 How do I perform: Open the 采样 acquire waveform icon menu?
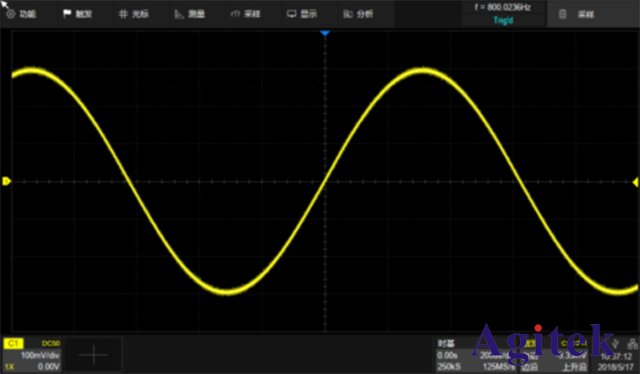point(246,14)
